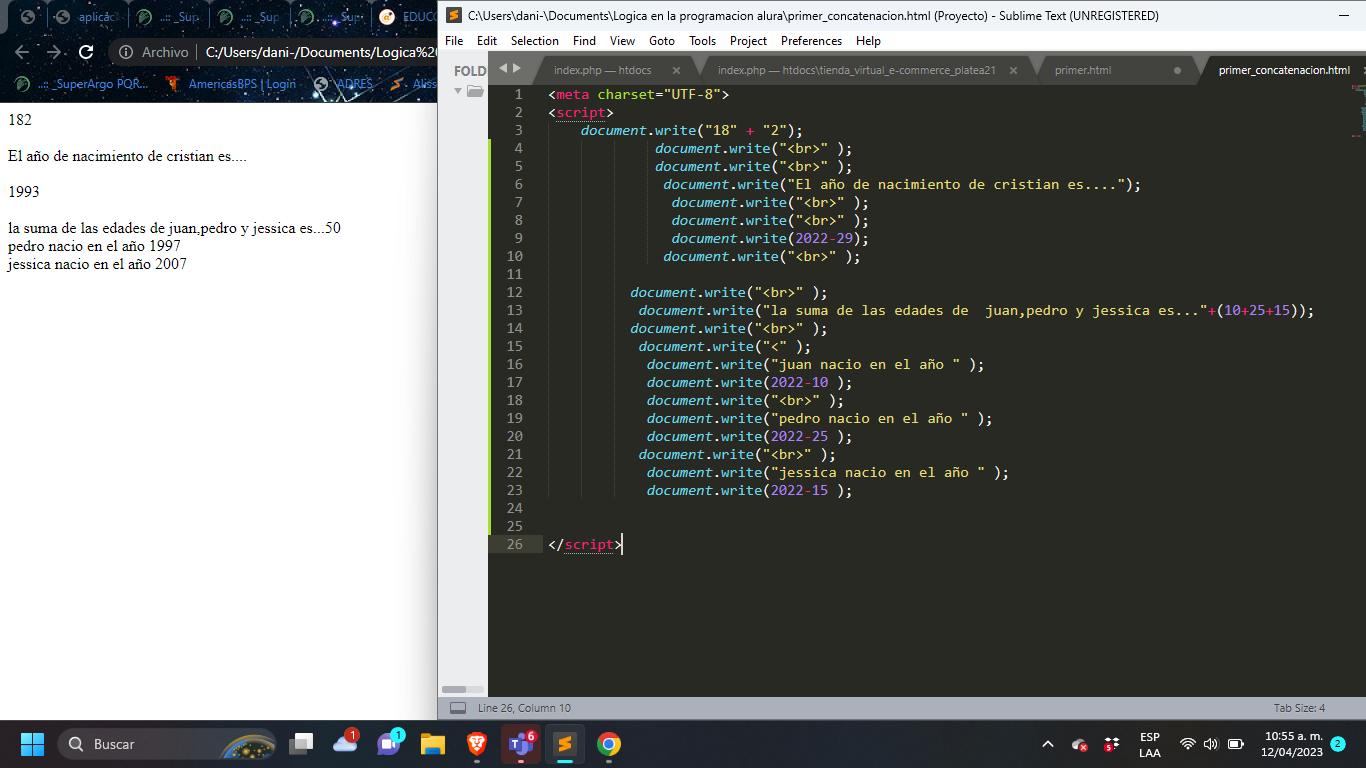Open the Goto menu
Image resolution: width=1366 pixels, height=768 pixels.
tap(662, 41)
